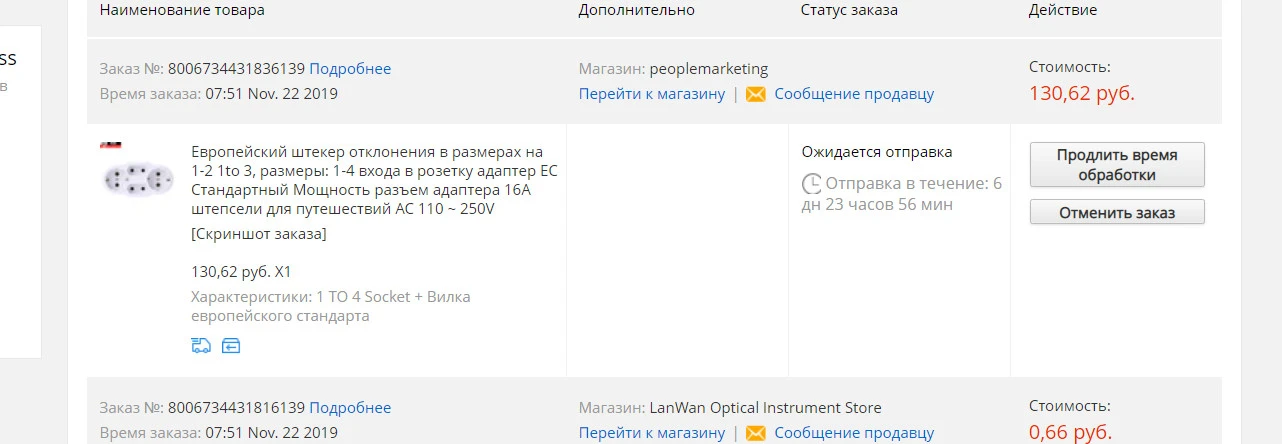Click the envelope icon for LanWan Optical store
The image size is (1282, 444).
pos(756,433)
